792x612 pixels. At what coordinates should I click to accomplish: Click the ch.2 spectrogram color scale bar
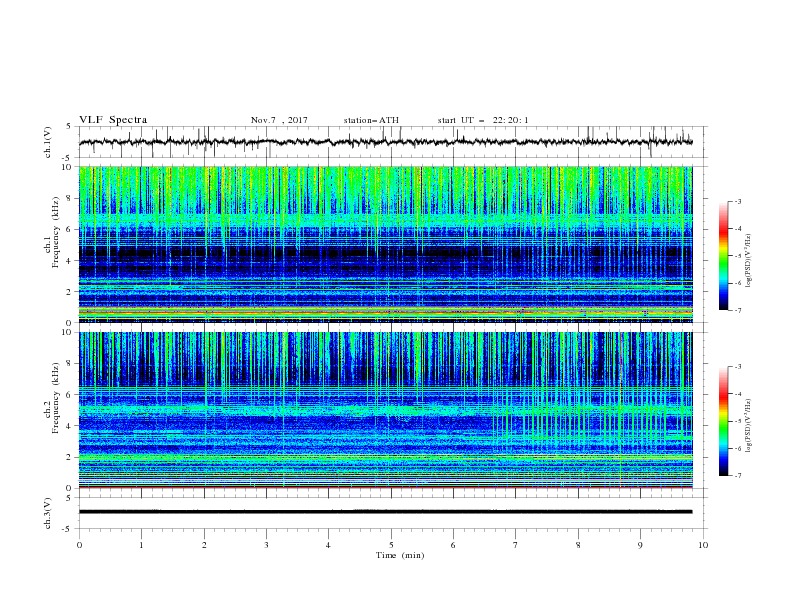(x=723, y=421)
